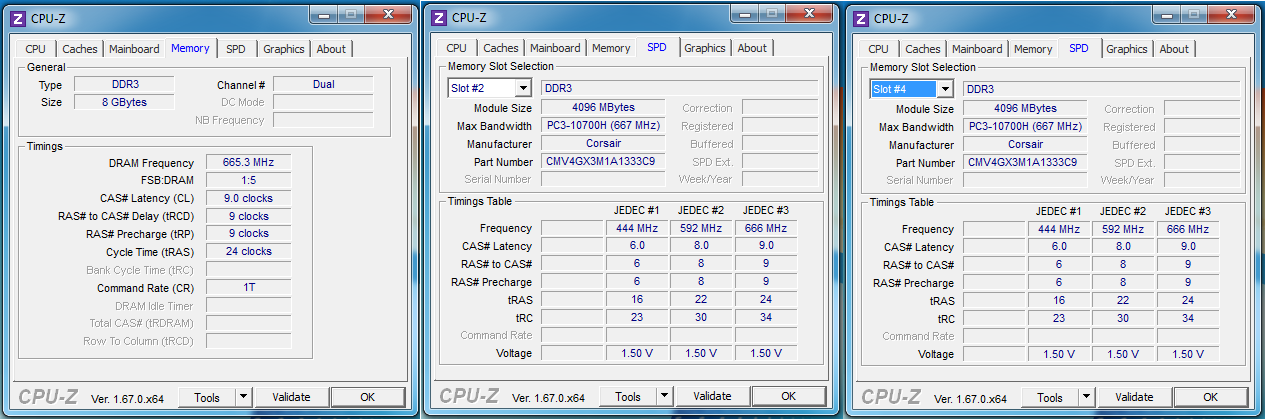Select the SPD tab in the Slot #4 window
Viewport: 1266px width, 420px height.
coord(1079,48)
